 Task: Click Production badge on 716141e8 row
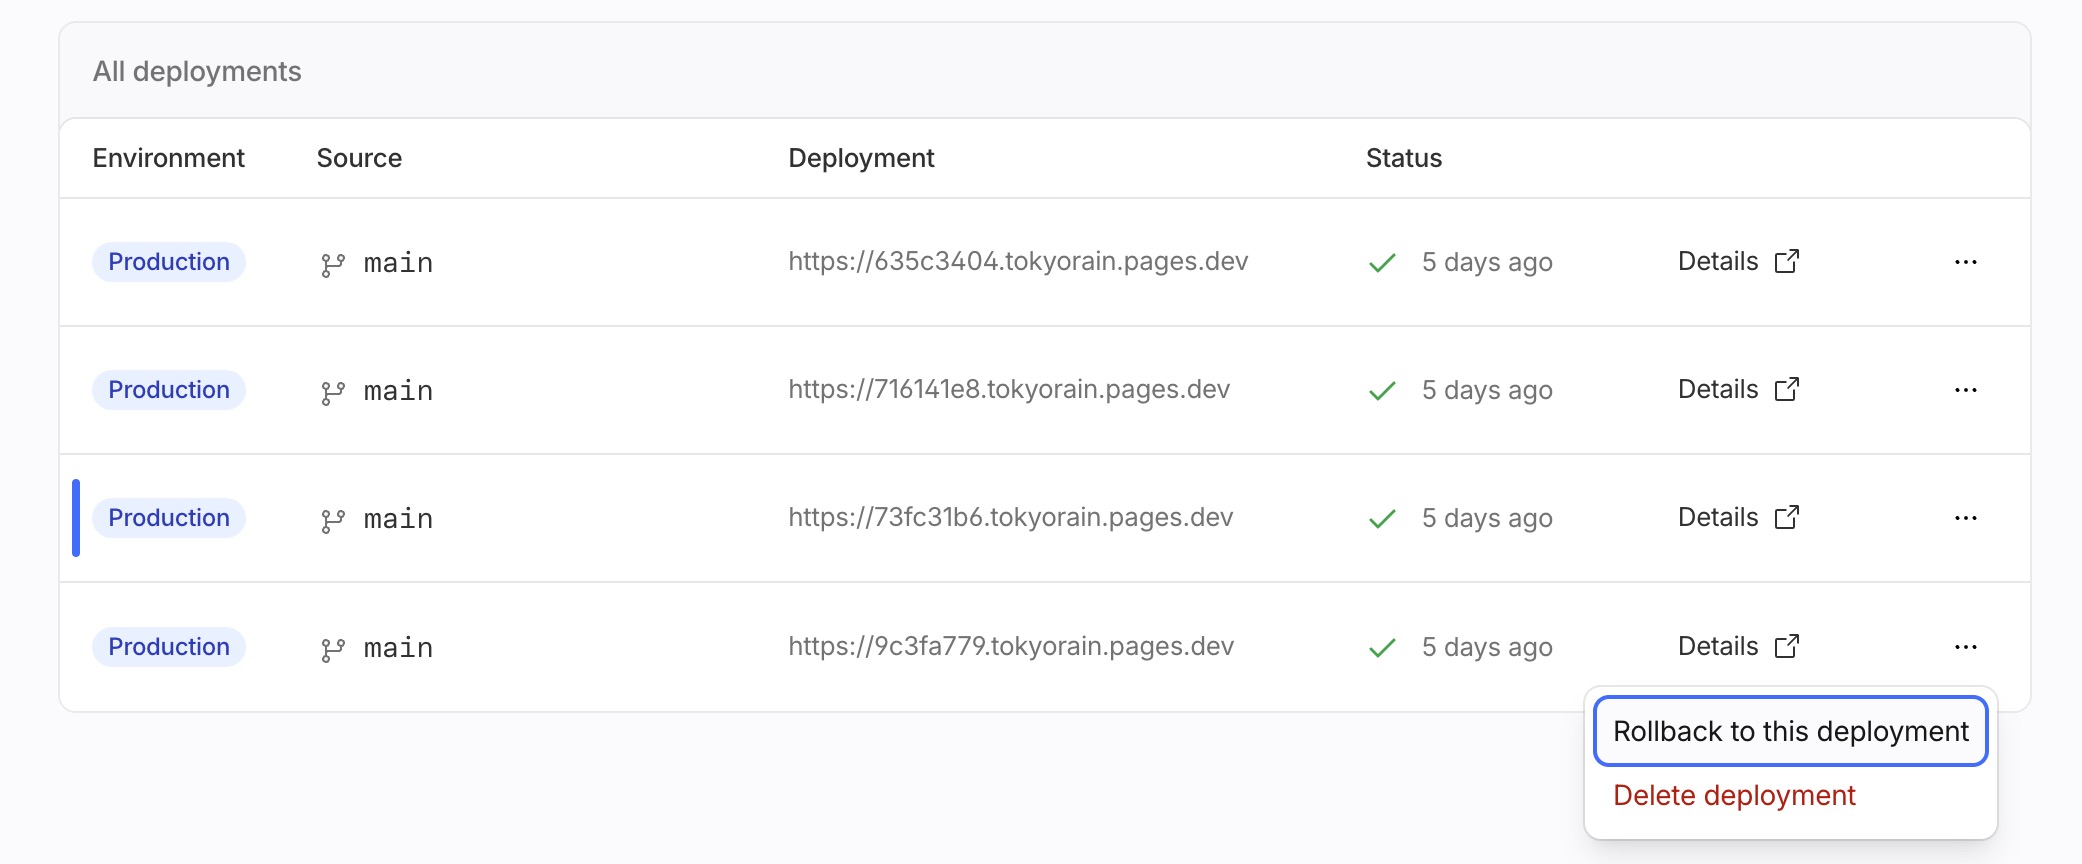click(169, 390)
